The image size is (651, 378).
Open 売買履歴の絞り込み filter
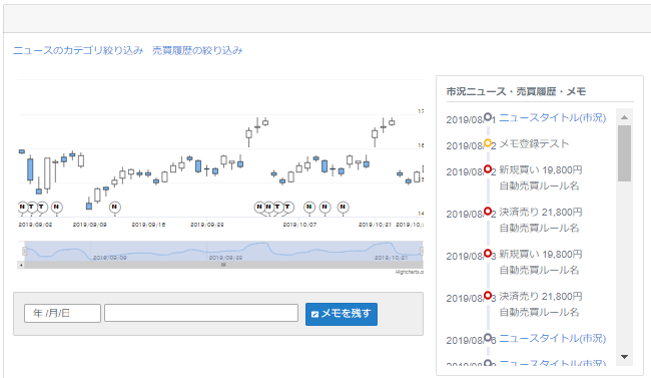[x=197, y=51]
